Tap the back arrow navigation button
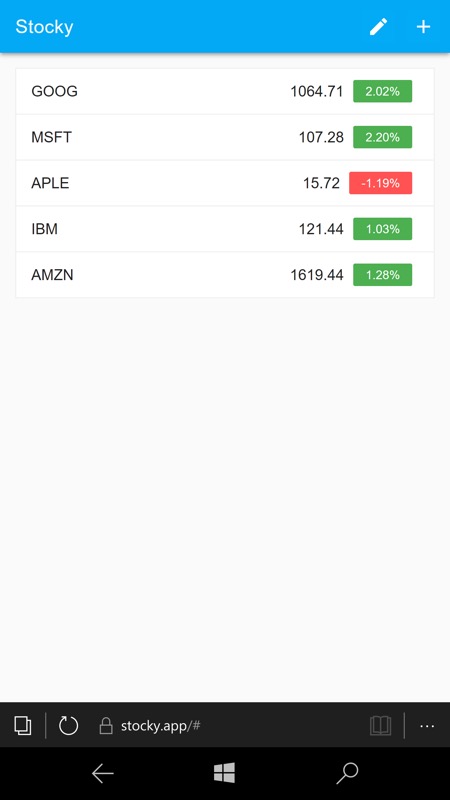This screenshot has height=800, width=450. click(x=103, y=773)
